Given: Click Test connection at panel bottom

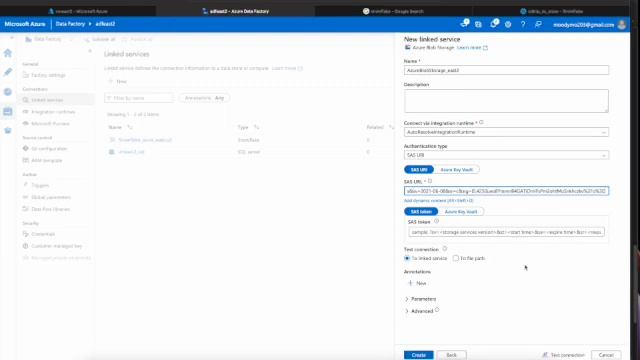Looking at the screenshot, I should pyautogui.click(x=563, y=355).
